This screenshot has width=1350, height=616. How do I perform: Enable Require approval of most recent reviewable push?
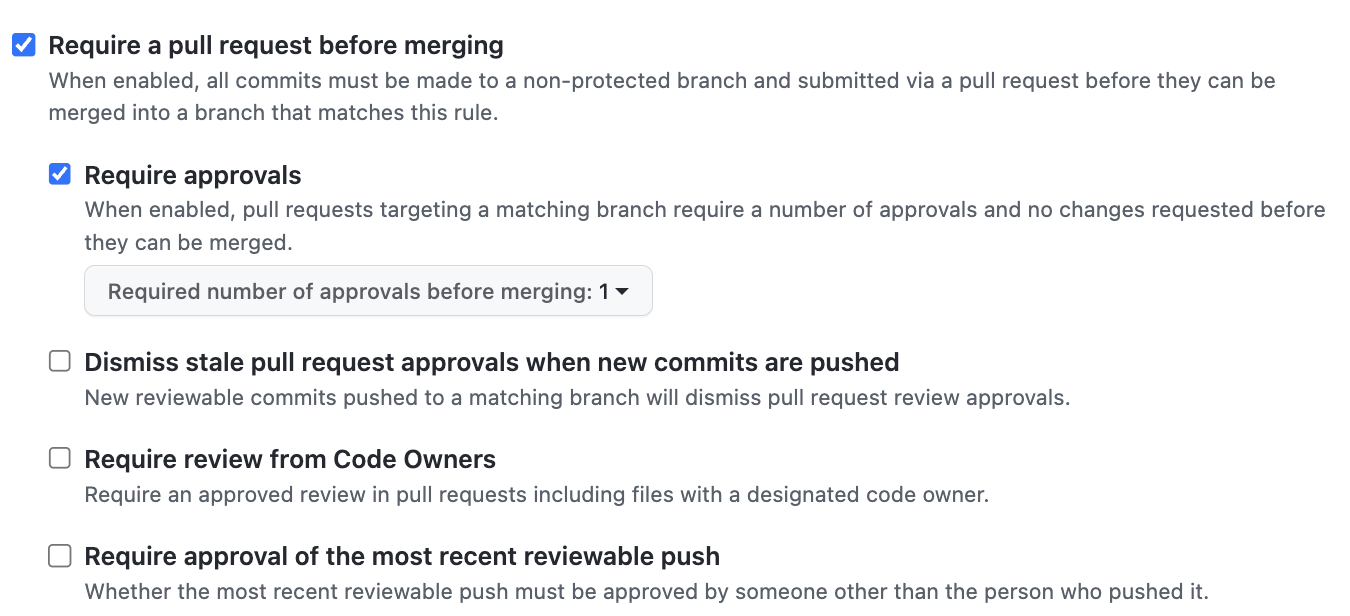click(59, 555)
